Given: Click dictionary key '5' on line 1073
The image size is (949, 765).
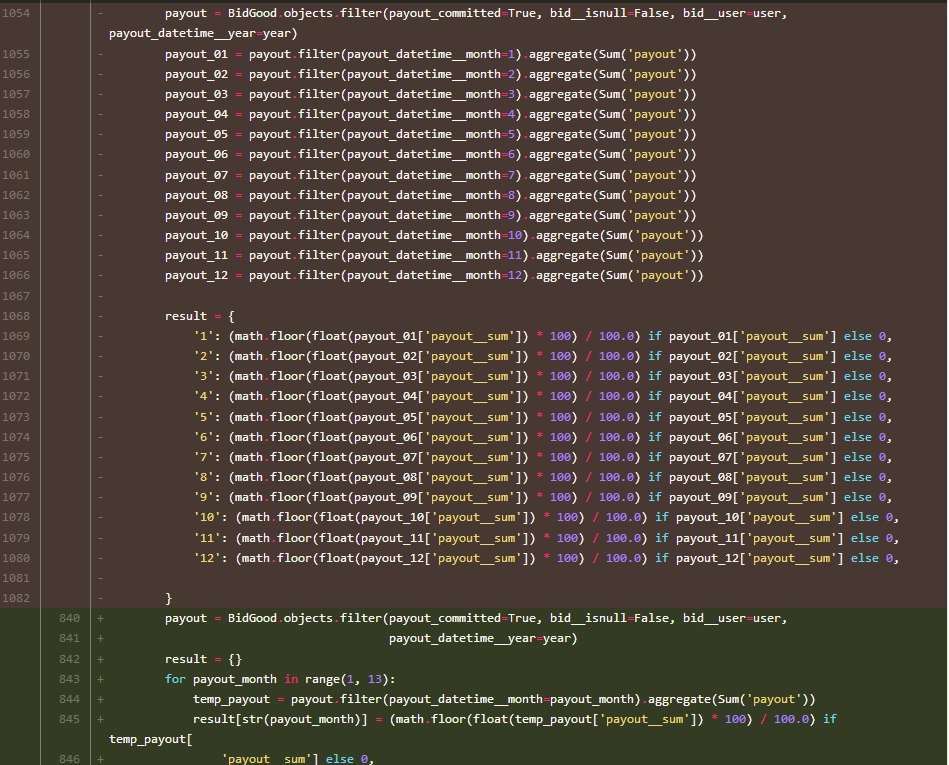Looking at the screenshot, I should 203,417.
